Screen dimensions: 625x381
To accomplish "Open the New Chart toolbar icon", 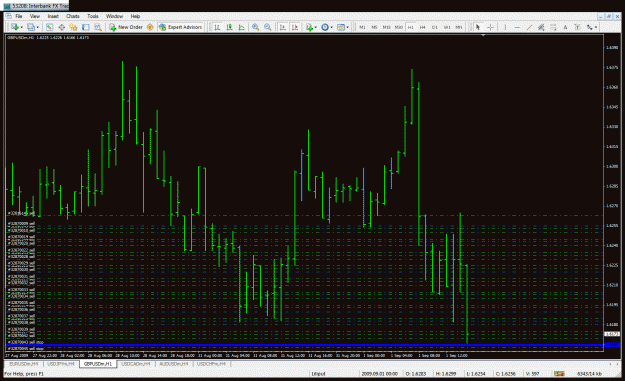I will pyautogui.click(x=15, y=27).
